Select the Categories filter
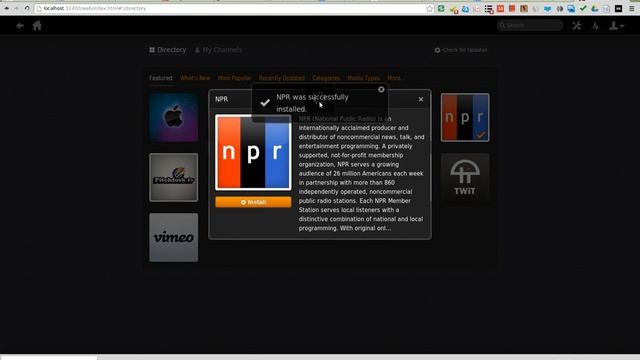Screen dimensions: 640x360 (326, 78)
